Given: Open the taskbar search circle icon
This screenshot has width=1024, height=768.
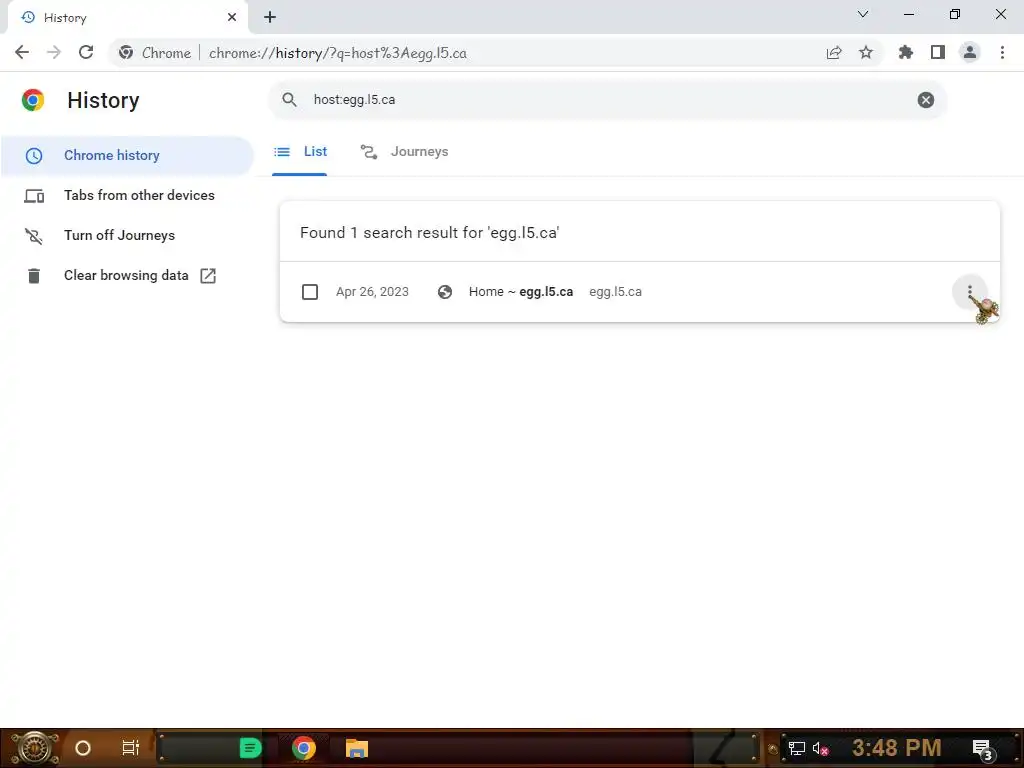Looking at the screenshot, I should pos(83,748).
